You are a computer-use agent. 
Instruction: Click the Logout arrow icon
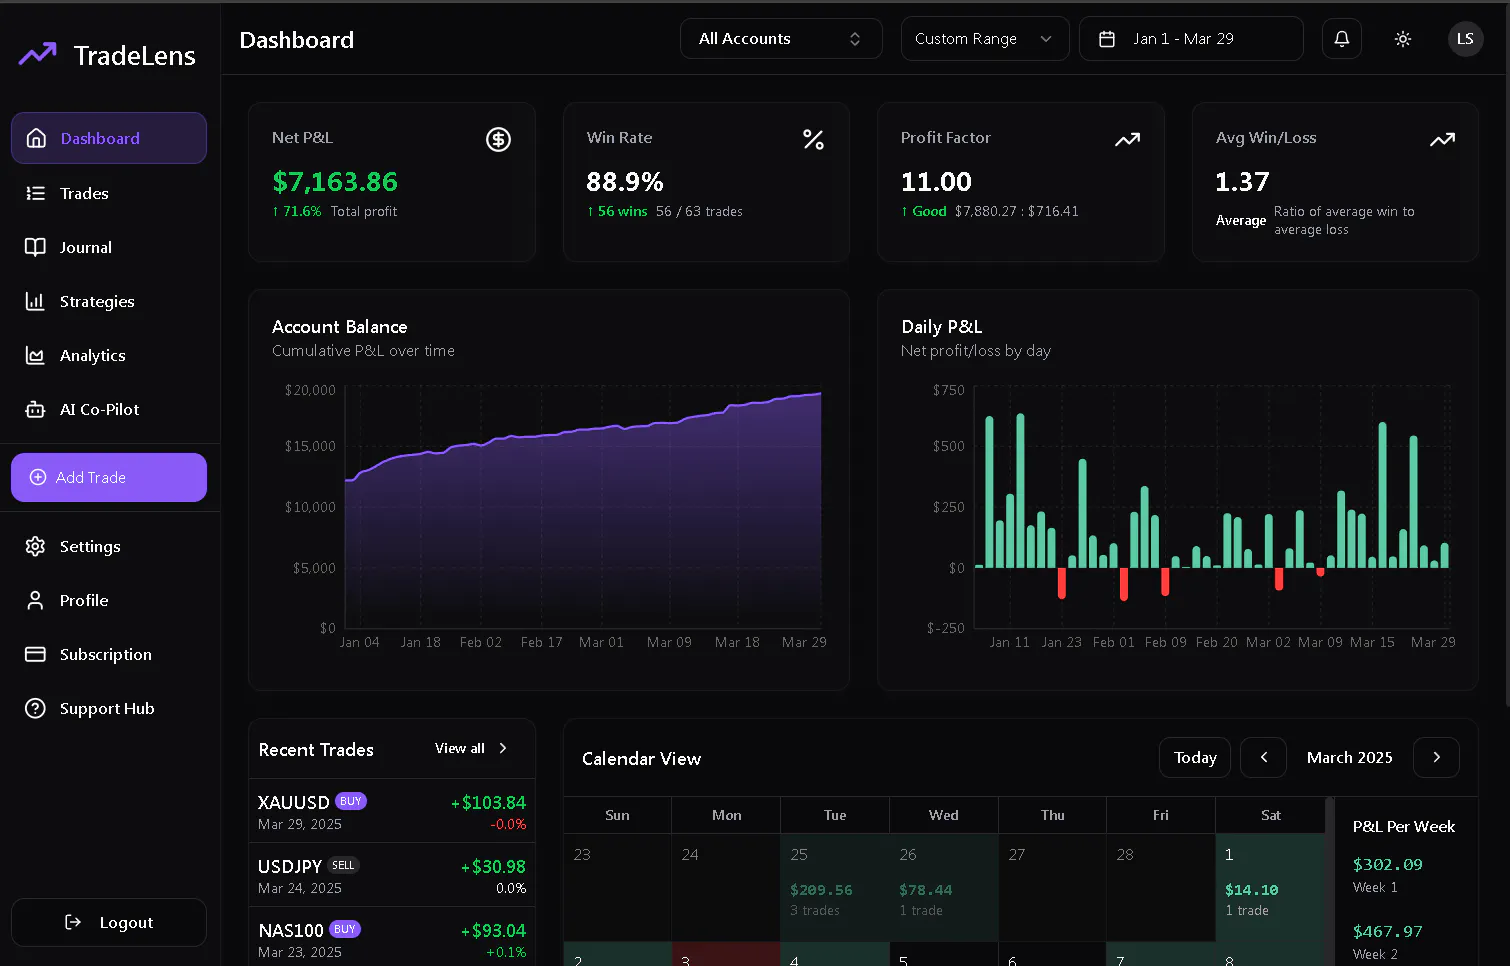[73, 922]
